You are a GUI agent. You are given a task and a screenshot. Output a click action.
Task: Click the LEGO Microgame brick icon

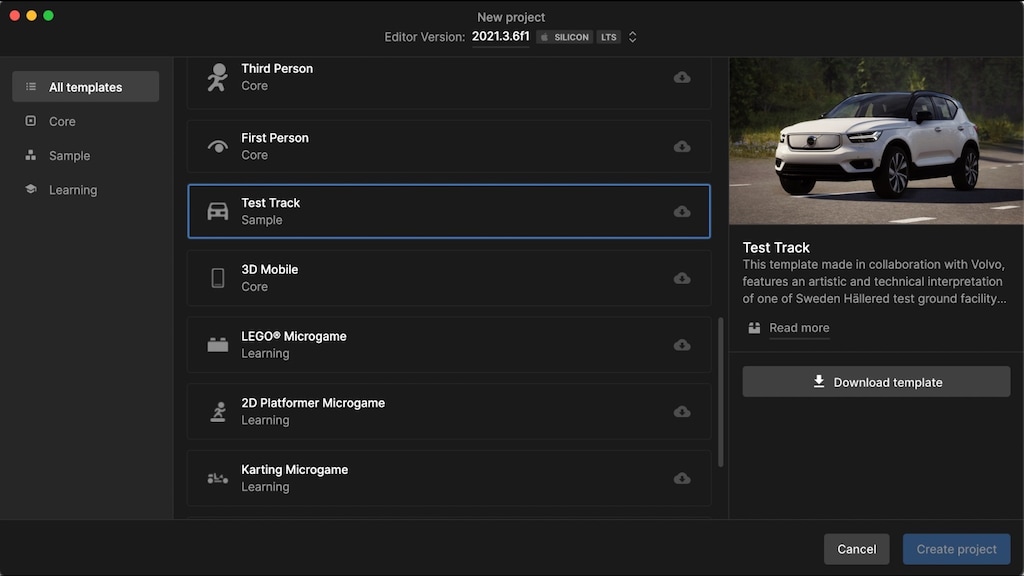tap(218, 344)
